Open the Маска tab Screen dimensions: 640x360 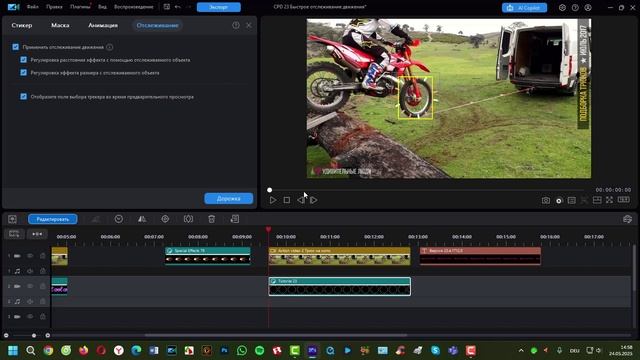tap(60, 25)
